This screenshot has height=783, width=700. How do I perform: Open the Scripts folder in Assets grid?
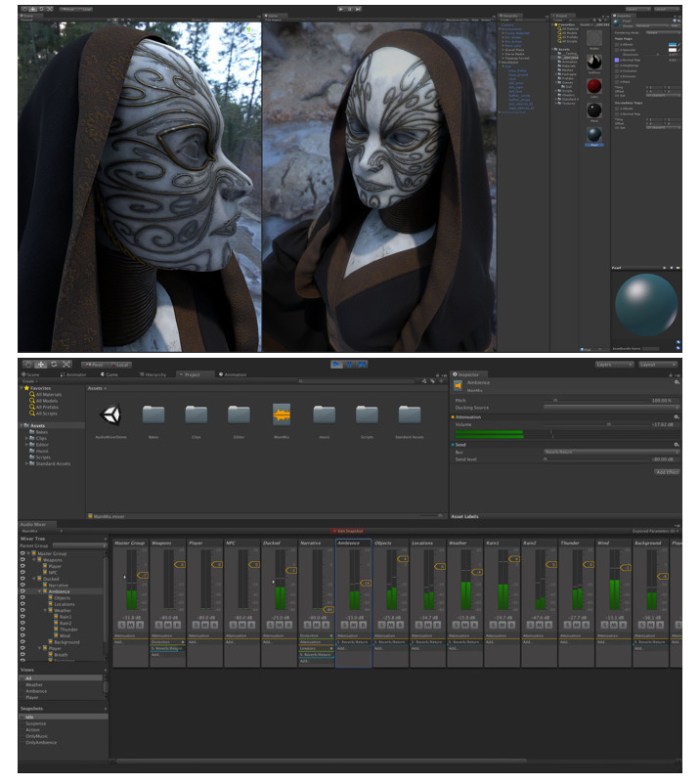coord(367,414)
